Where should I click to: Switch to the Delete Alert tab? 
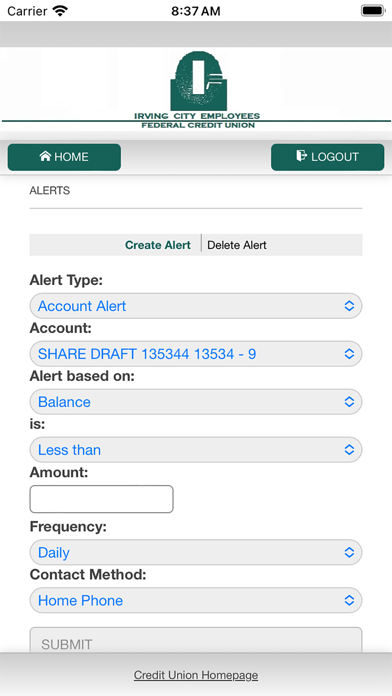pos(237,245)
